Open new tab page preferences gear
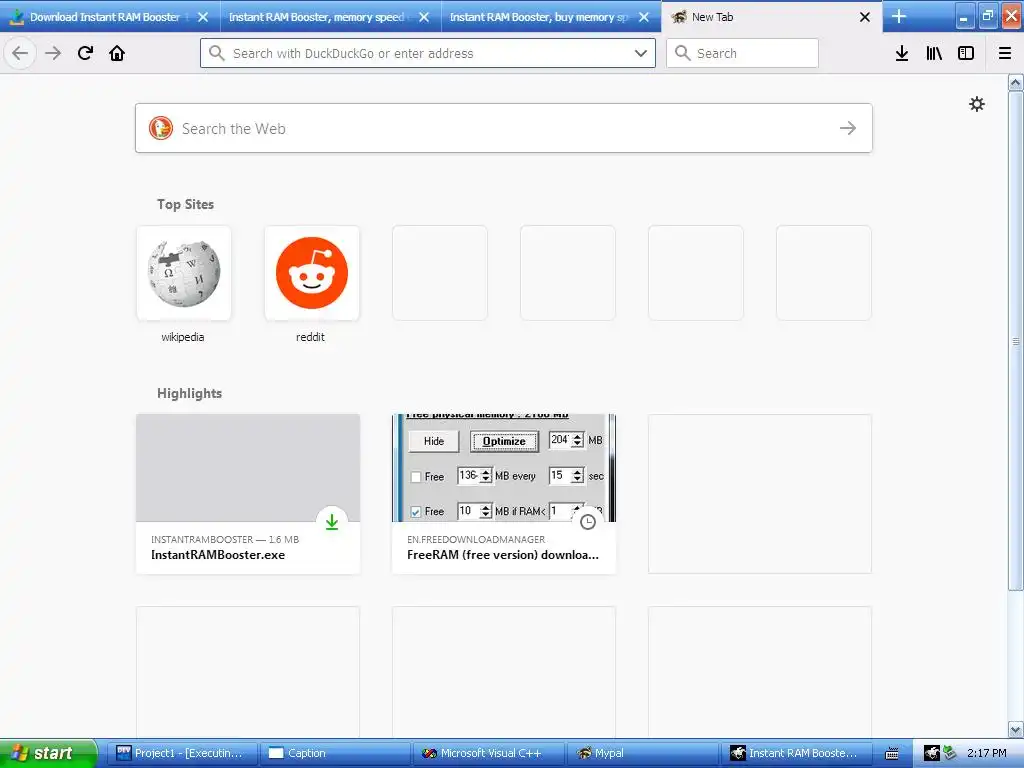This screenshot has height=768, width=1024. (977, 104)
